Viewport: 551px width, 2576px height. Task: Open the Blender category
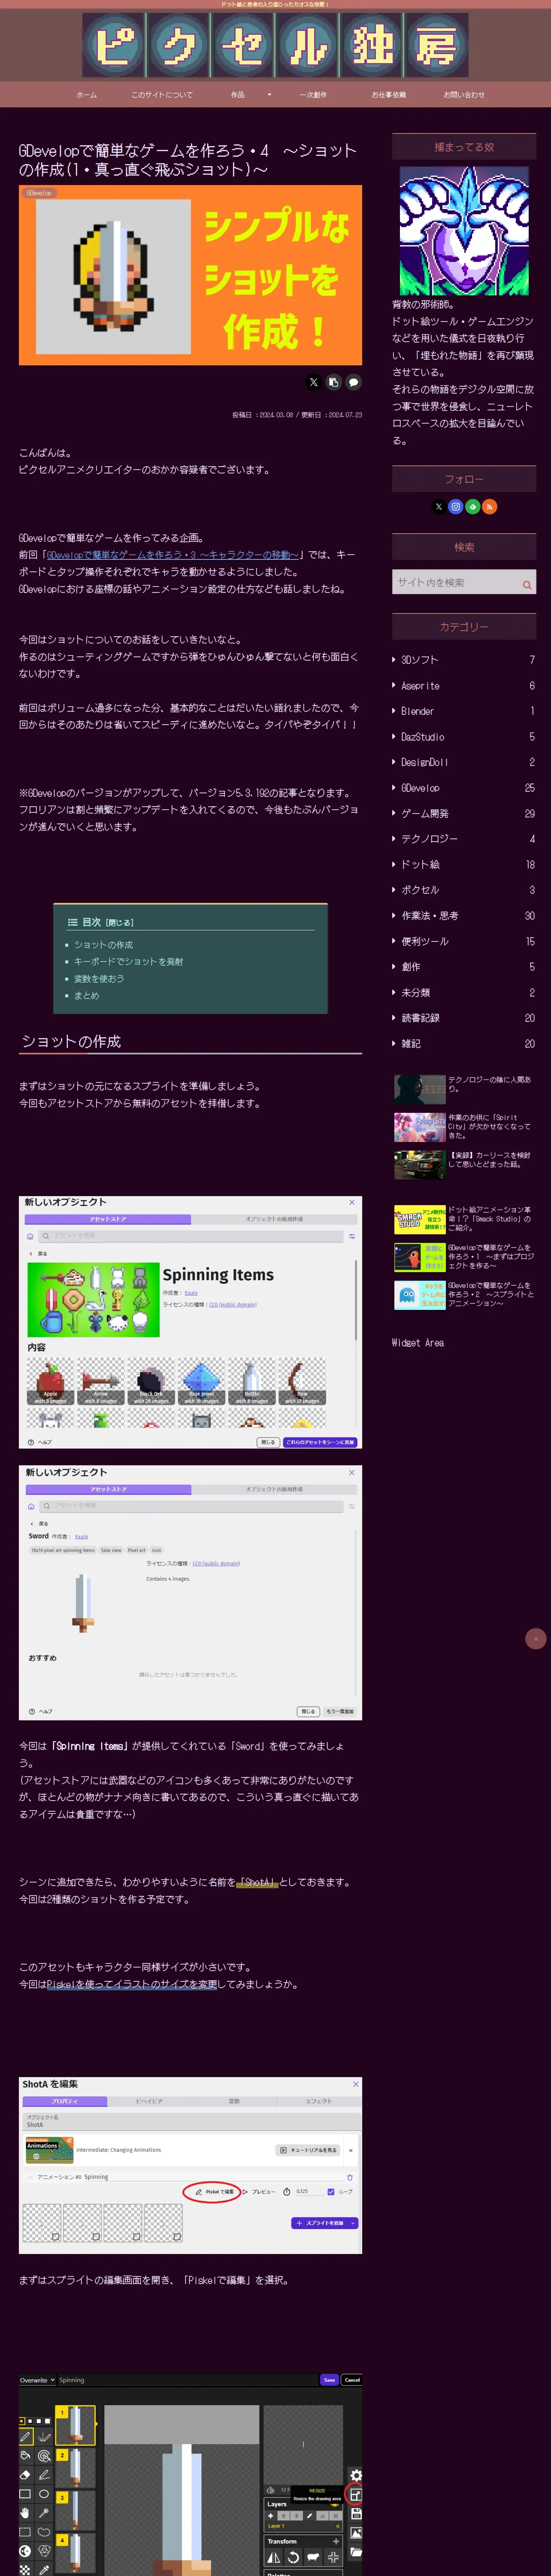[463, 711]
